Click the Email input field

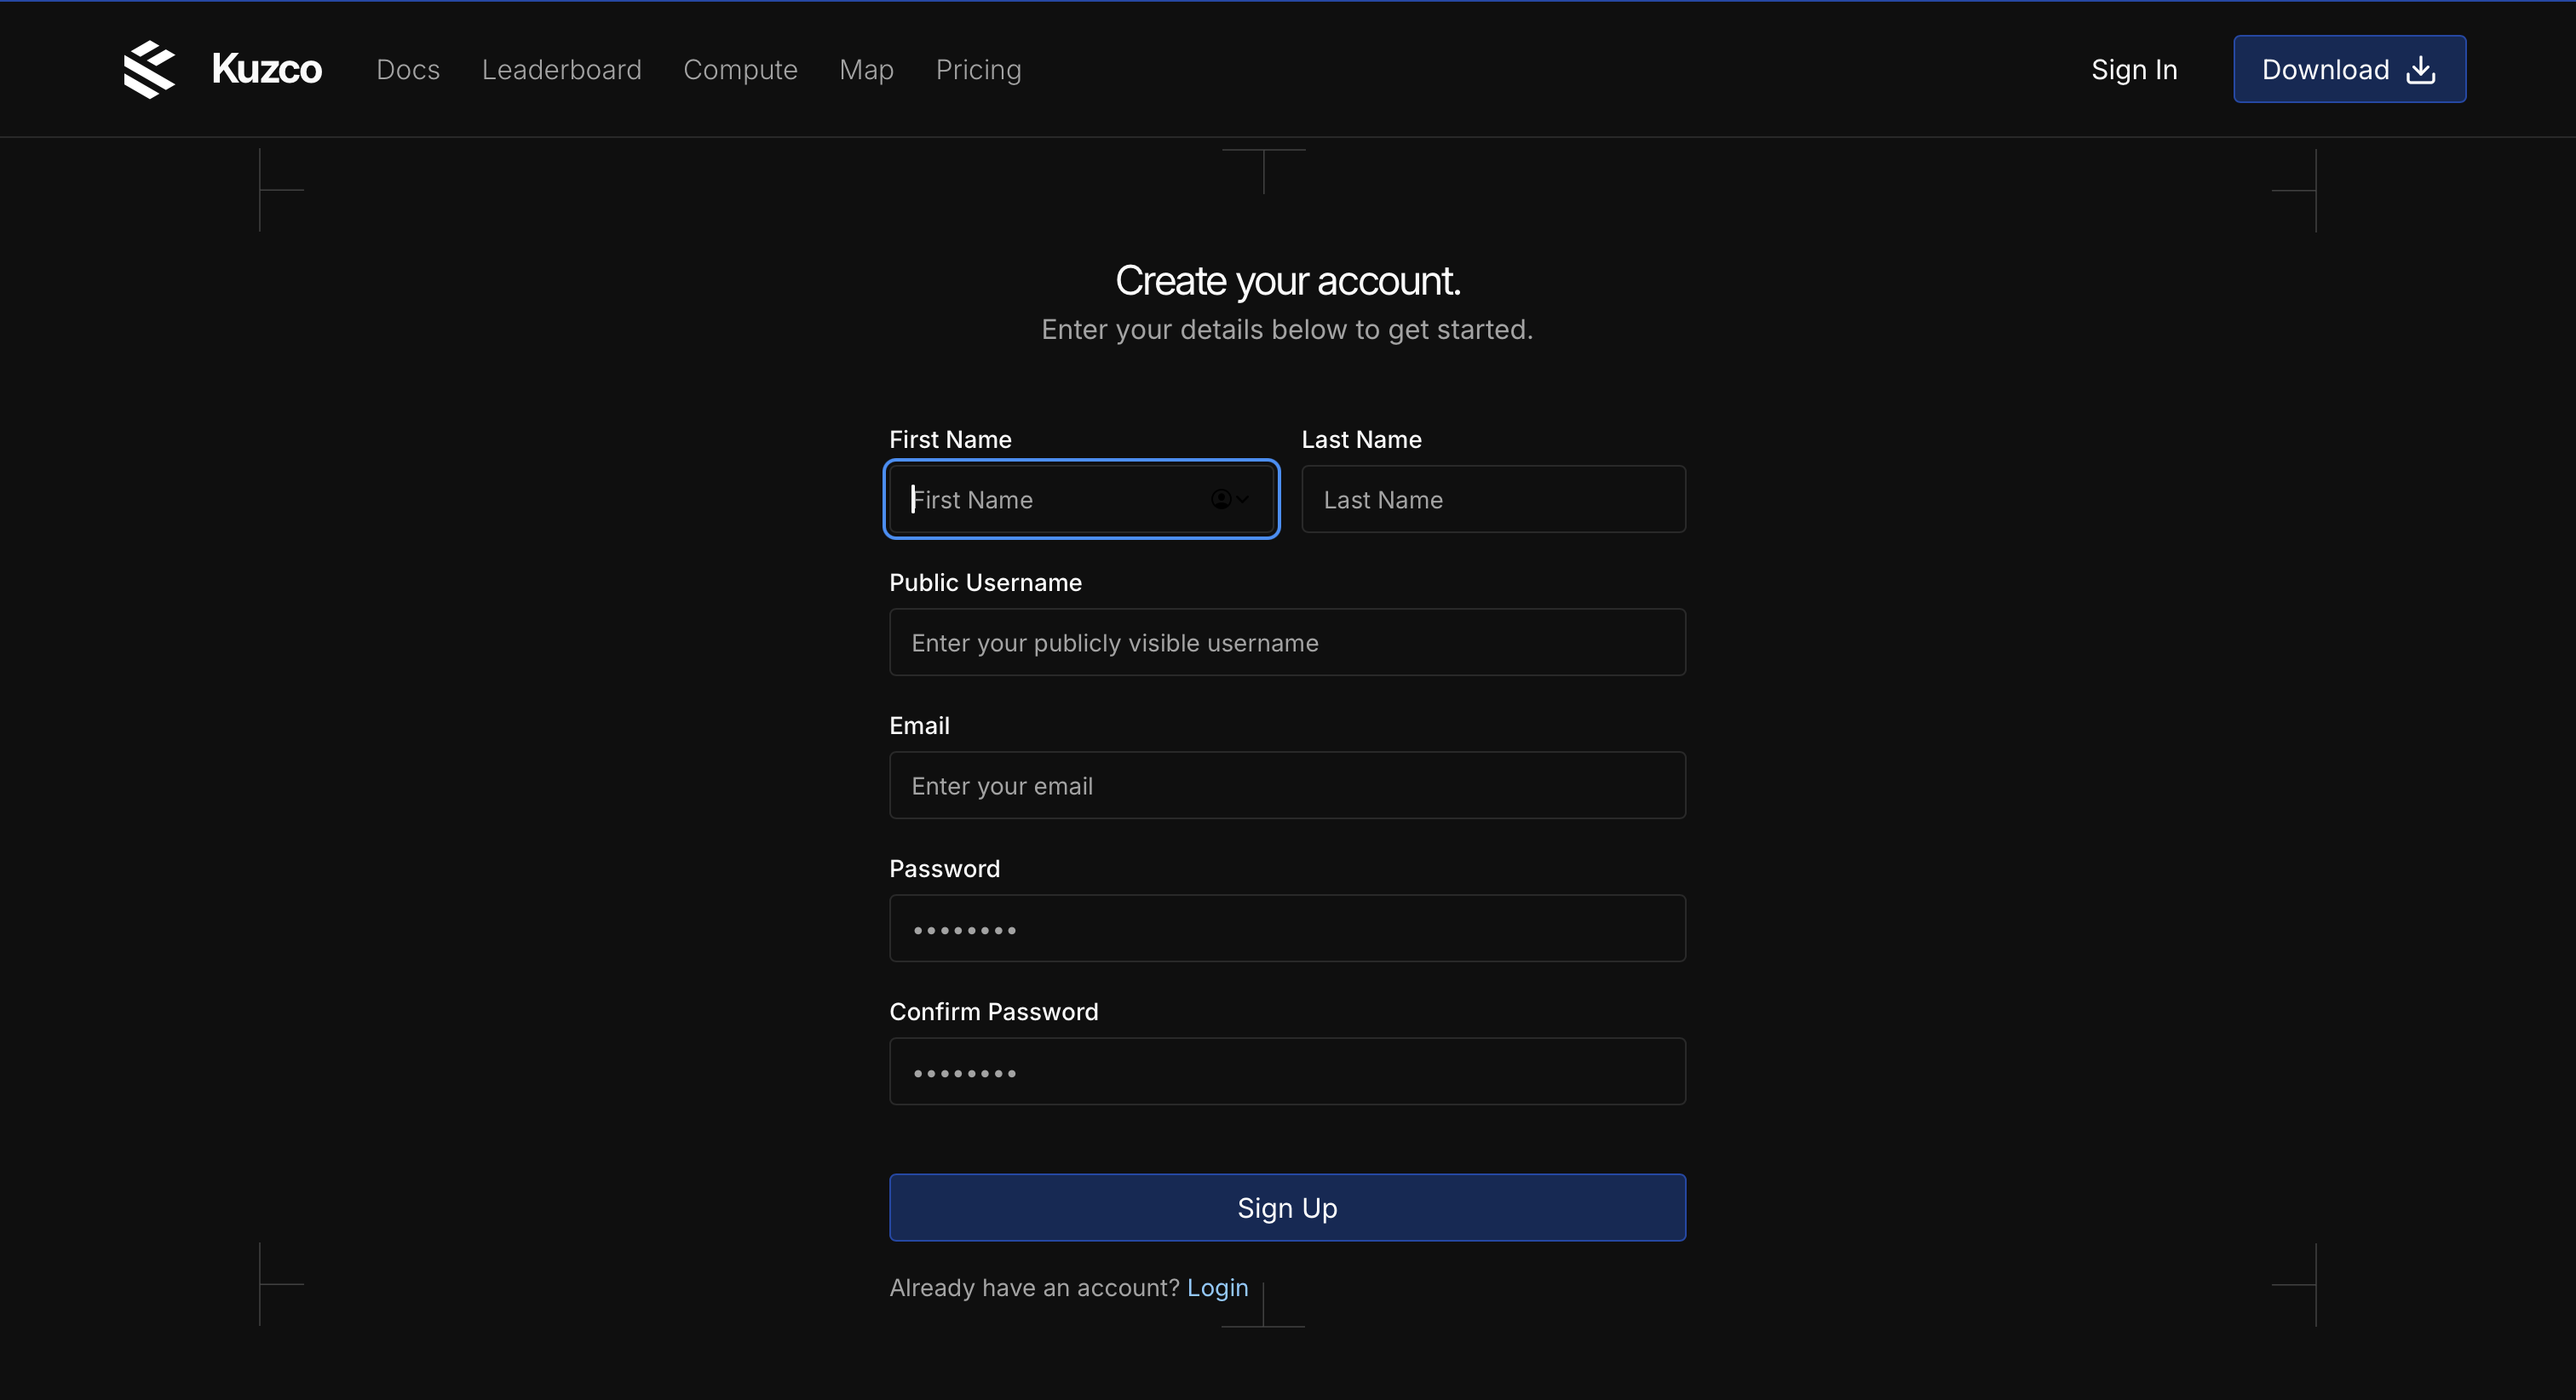pyautogui.click(x=1287, y=785)
